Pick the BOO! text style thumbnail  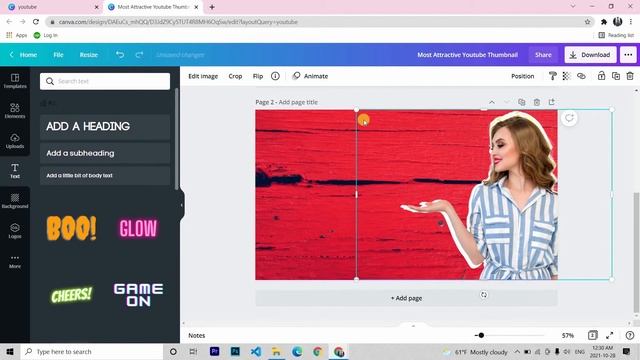tap(71, 228)
